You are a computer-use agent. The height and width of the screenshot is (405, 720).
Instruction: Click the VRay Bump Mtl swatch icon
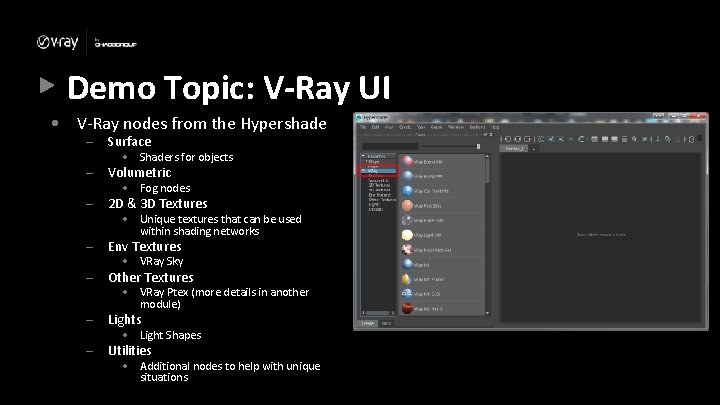pos(407,176)
